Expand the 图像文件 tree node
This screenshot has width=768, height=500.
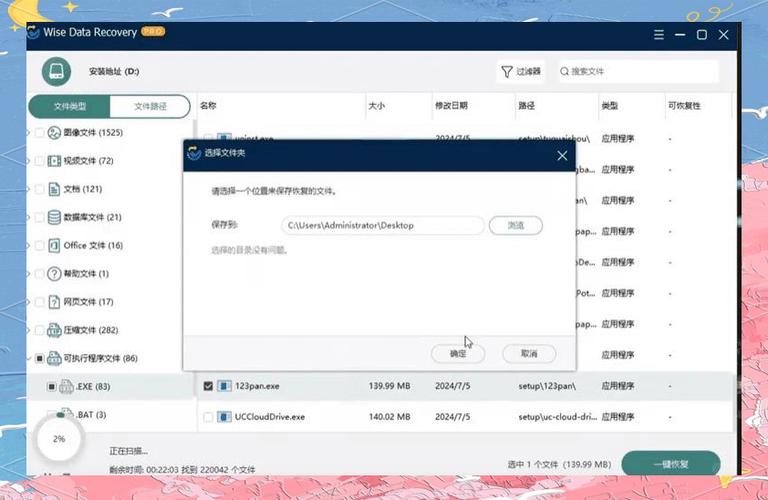pyautogui.click(x=28, y=133)
